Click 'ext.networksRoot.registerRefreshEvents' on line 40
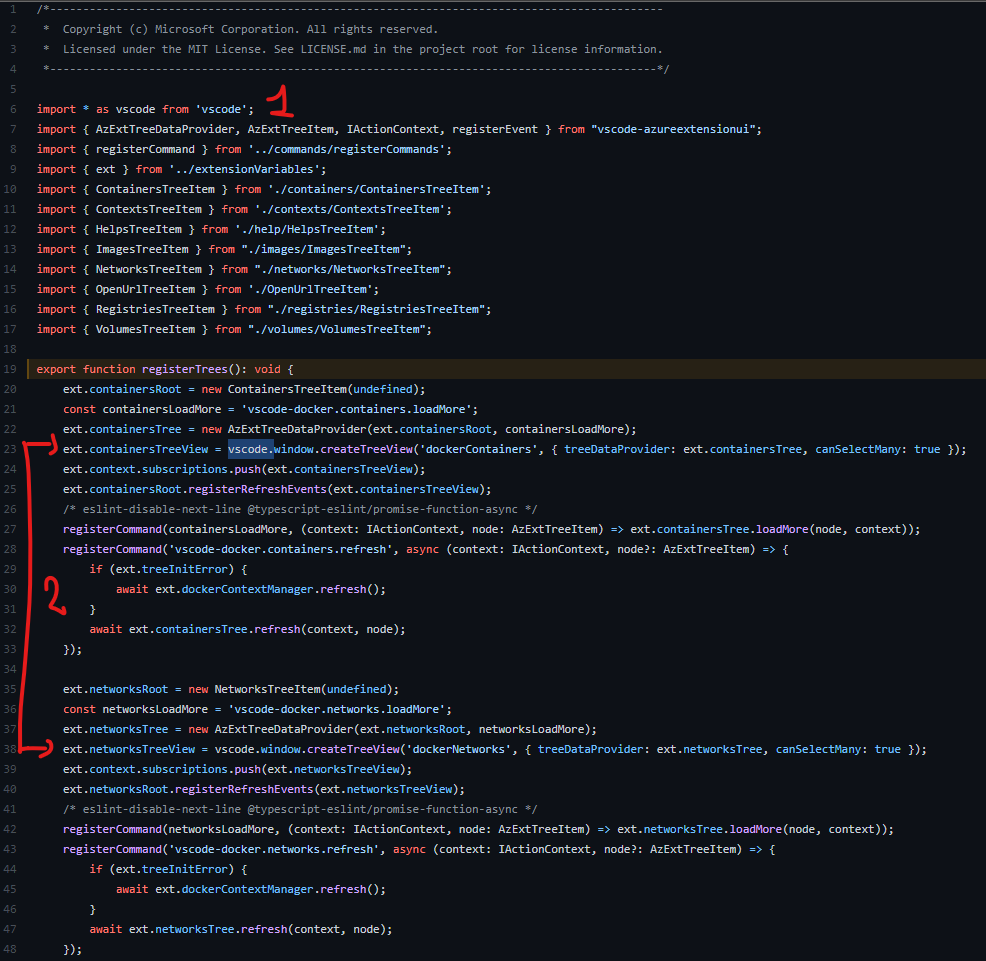This screenshot has height=961, width=986. [x=188, y=789]
